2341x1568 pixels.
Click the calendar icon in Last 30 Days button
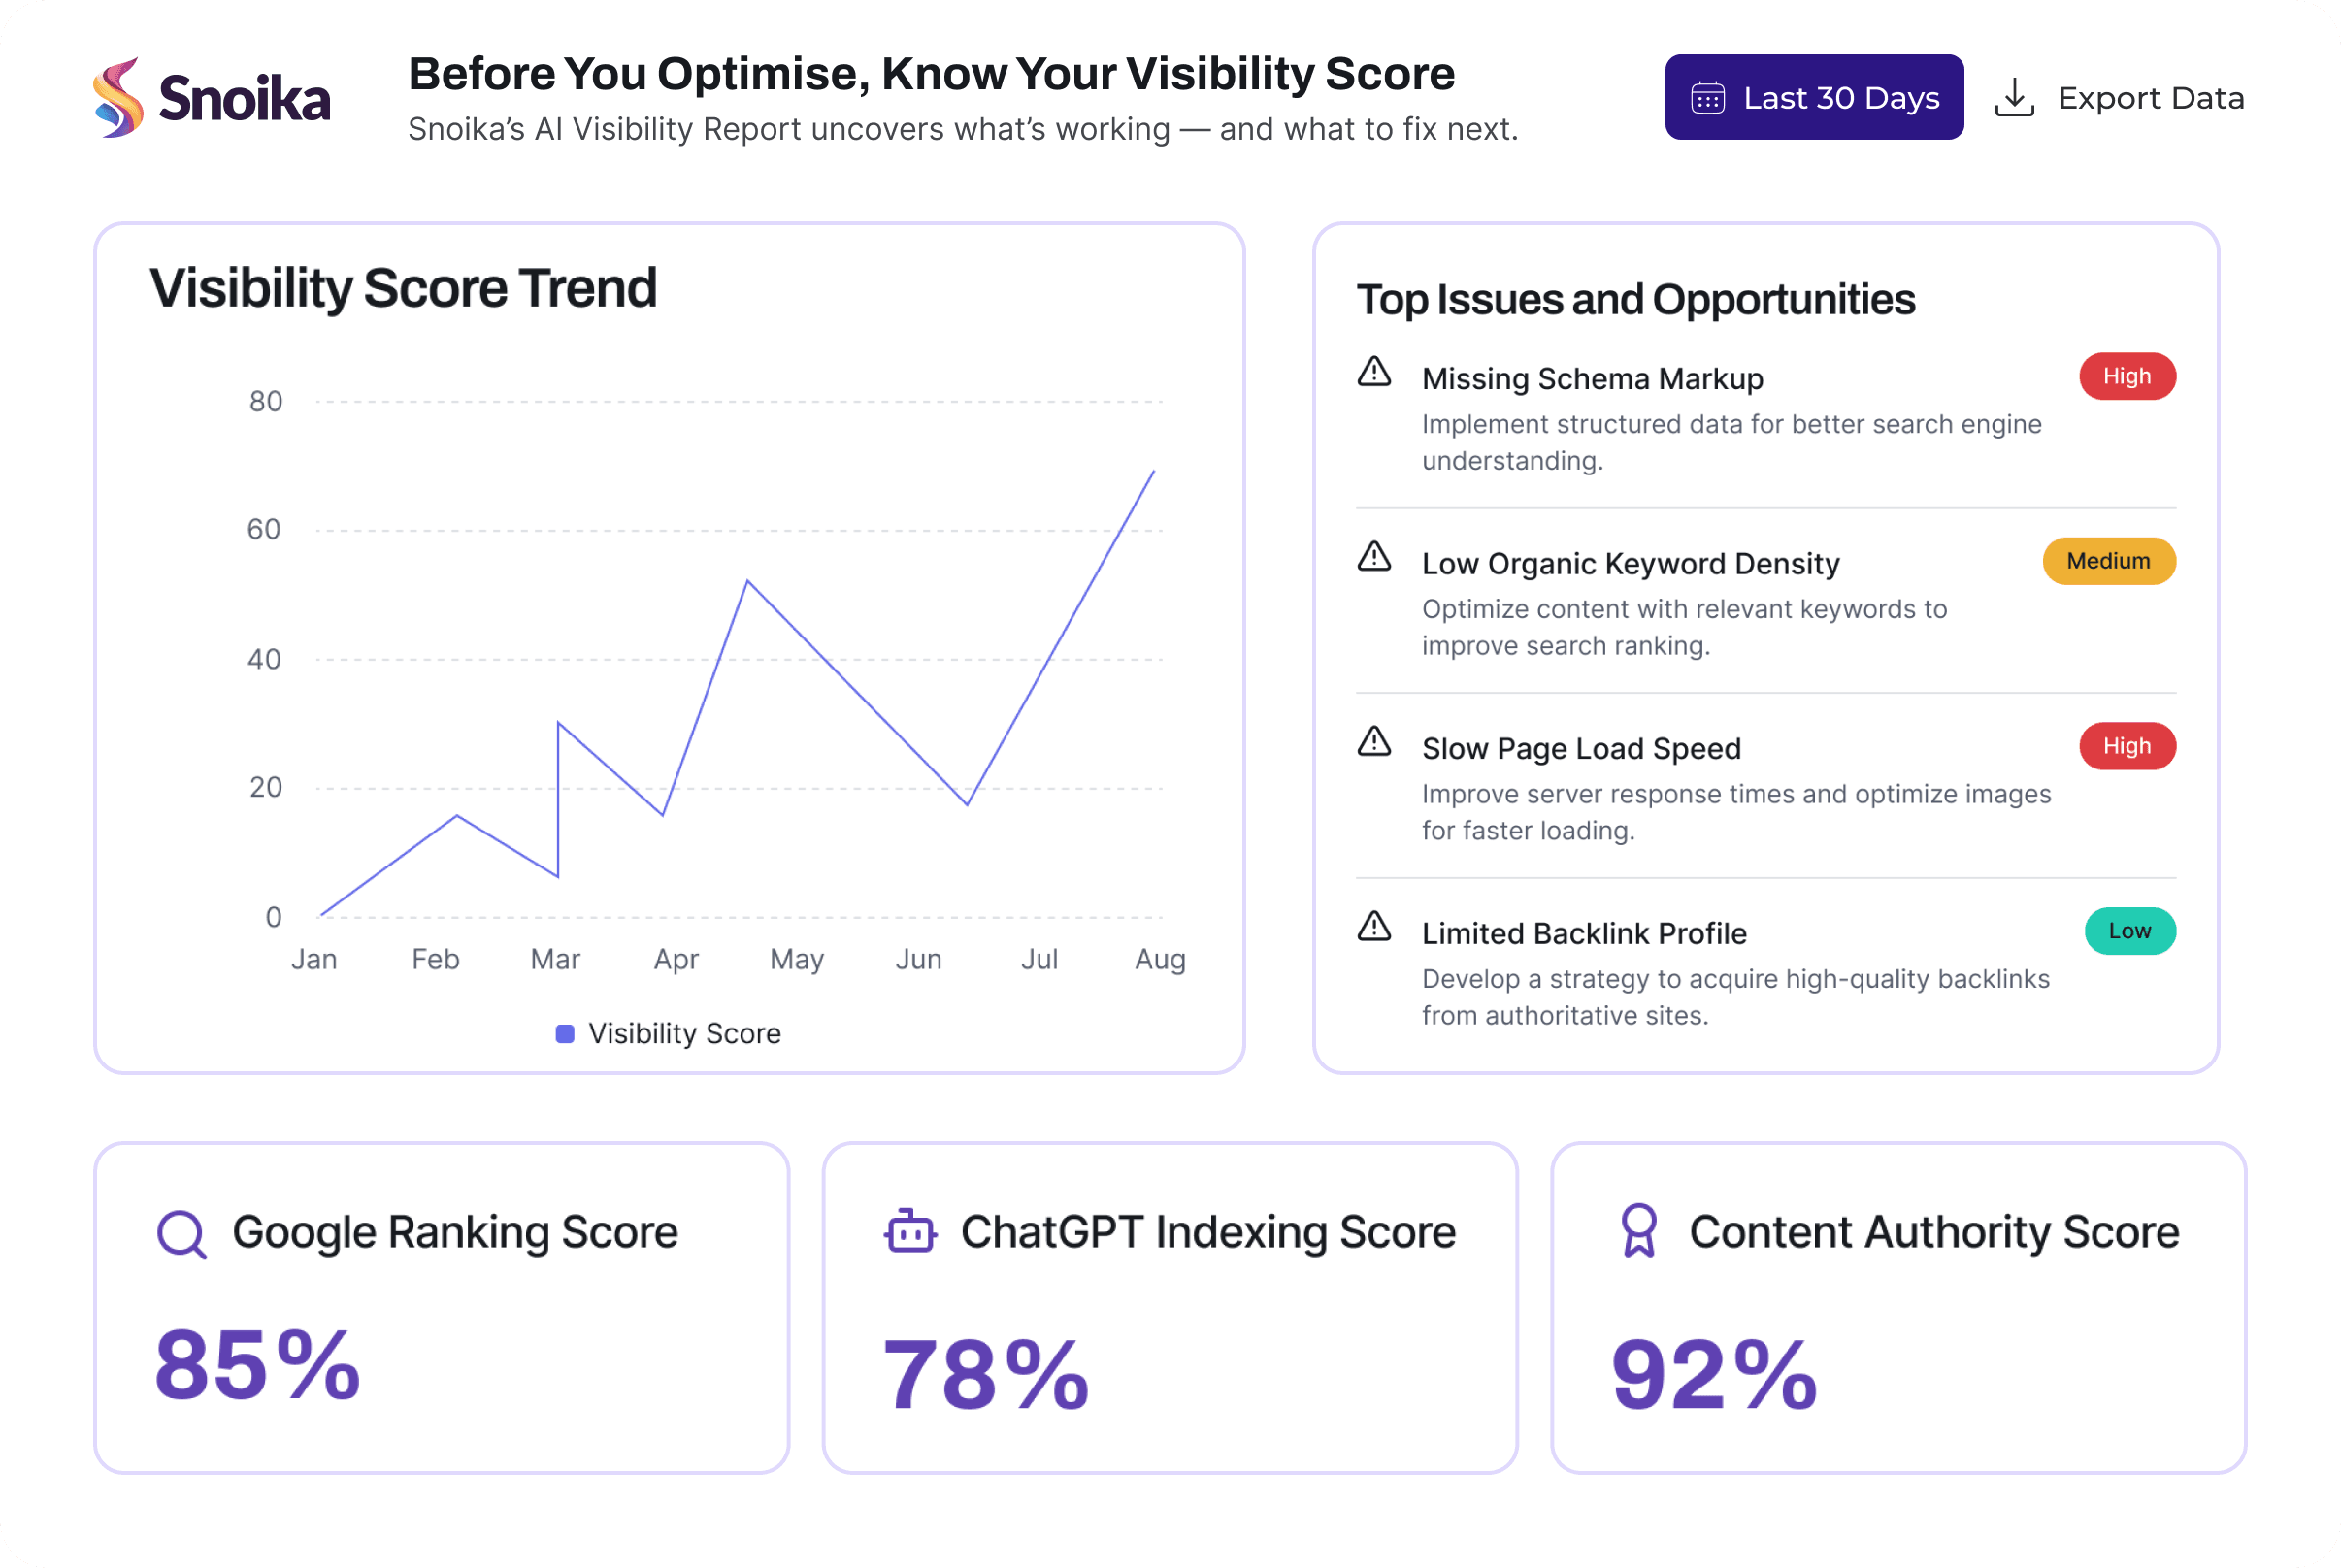[1710, 97]
